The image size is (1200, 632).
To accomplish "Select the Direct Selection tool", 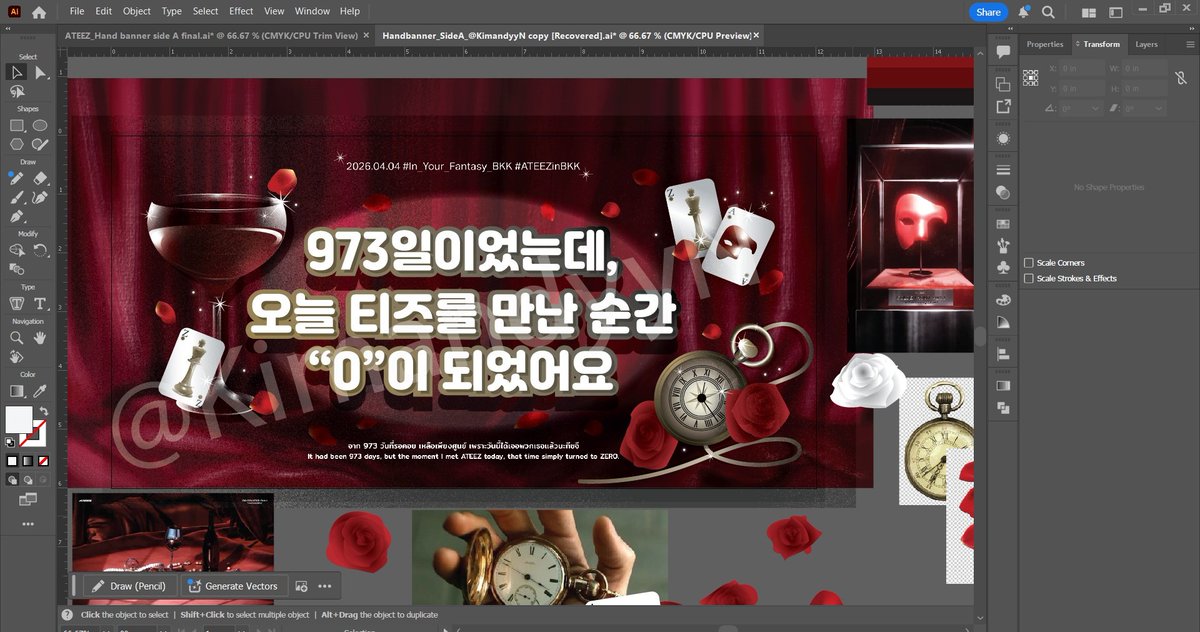I will point(40,72).
